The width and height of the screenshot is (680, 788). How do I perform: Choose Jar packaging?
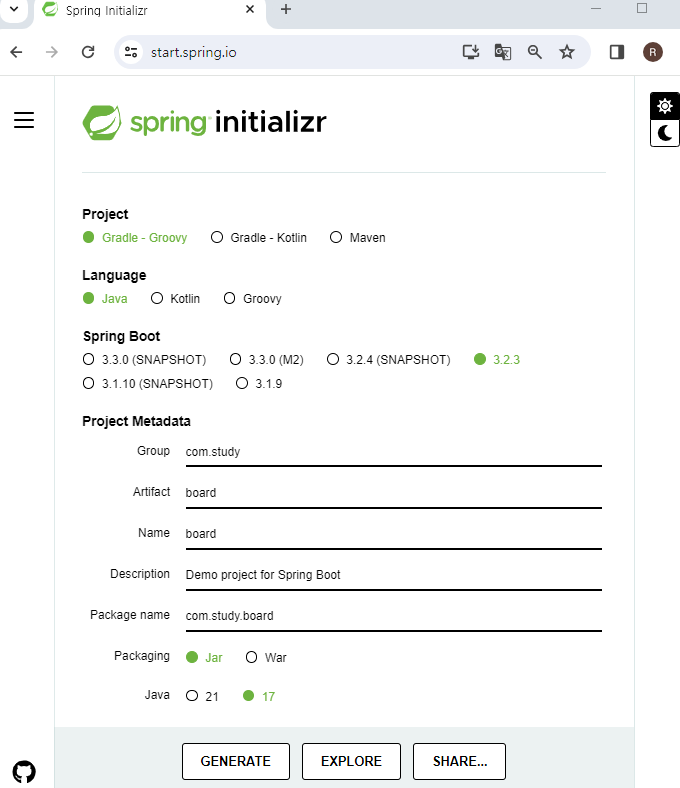[x=204, y=657]
